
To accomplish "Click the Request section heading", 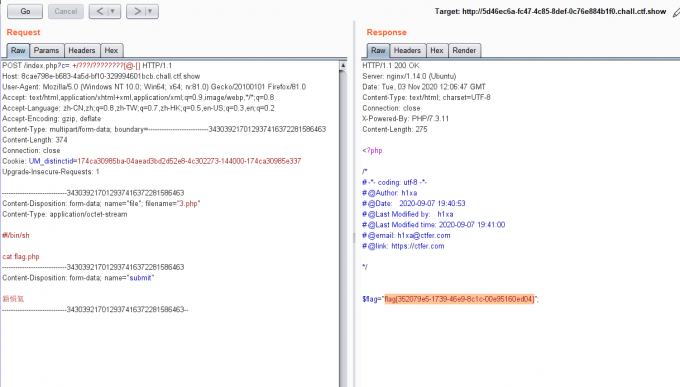I will coord(23,33).
